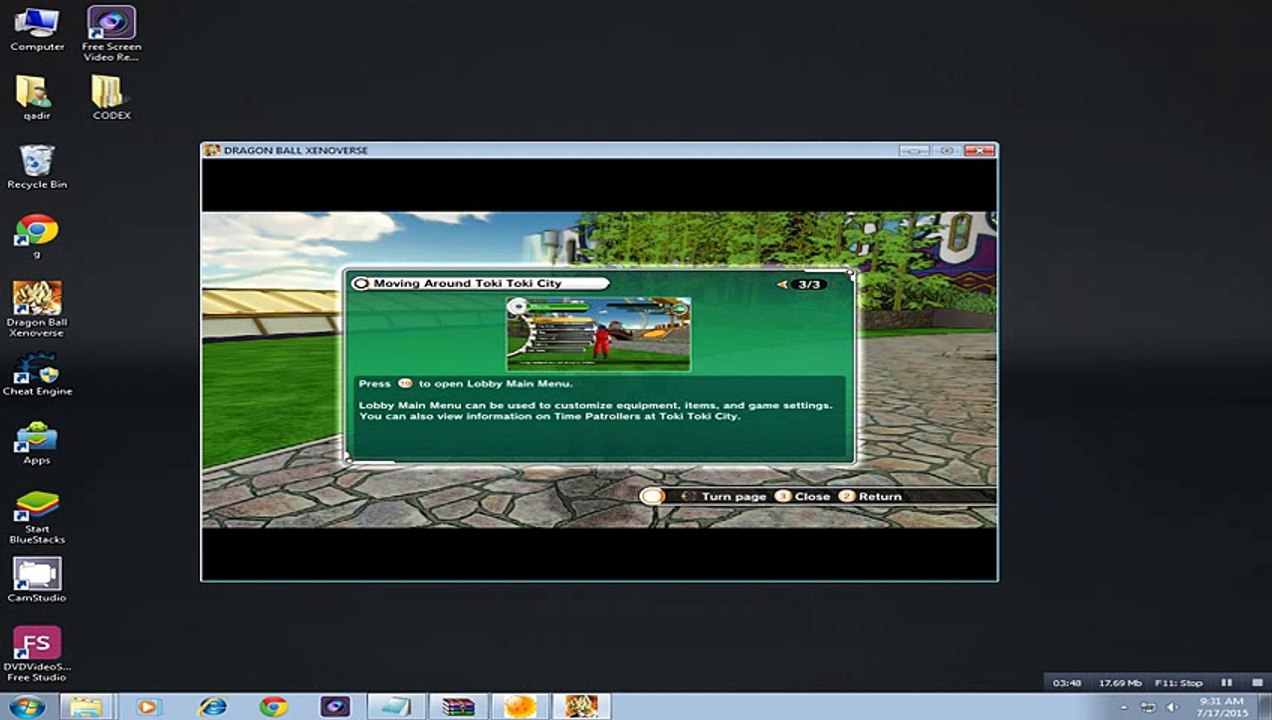Select the DVDVideoSoft Free Studio shortcut
Image resolution: width=1272 pixels, height=720 pixels.
(37, 655)
